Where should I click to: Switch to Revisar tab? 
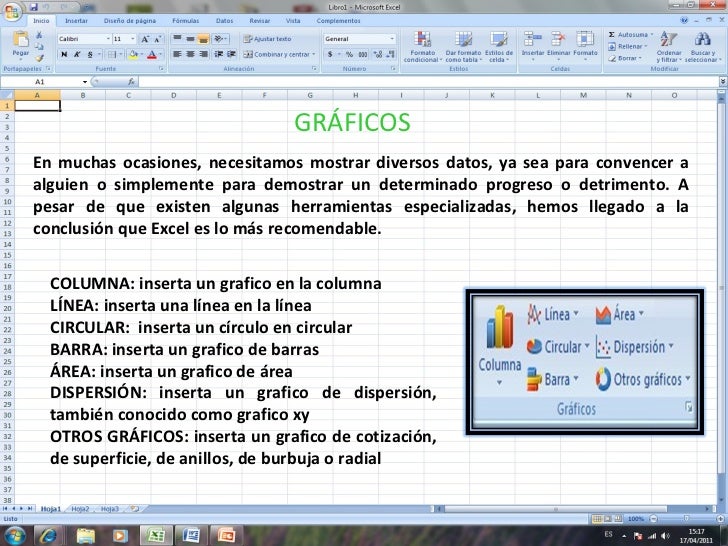[x=260, y=20]
